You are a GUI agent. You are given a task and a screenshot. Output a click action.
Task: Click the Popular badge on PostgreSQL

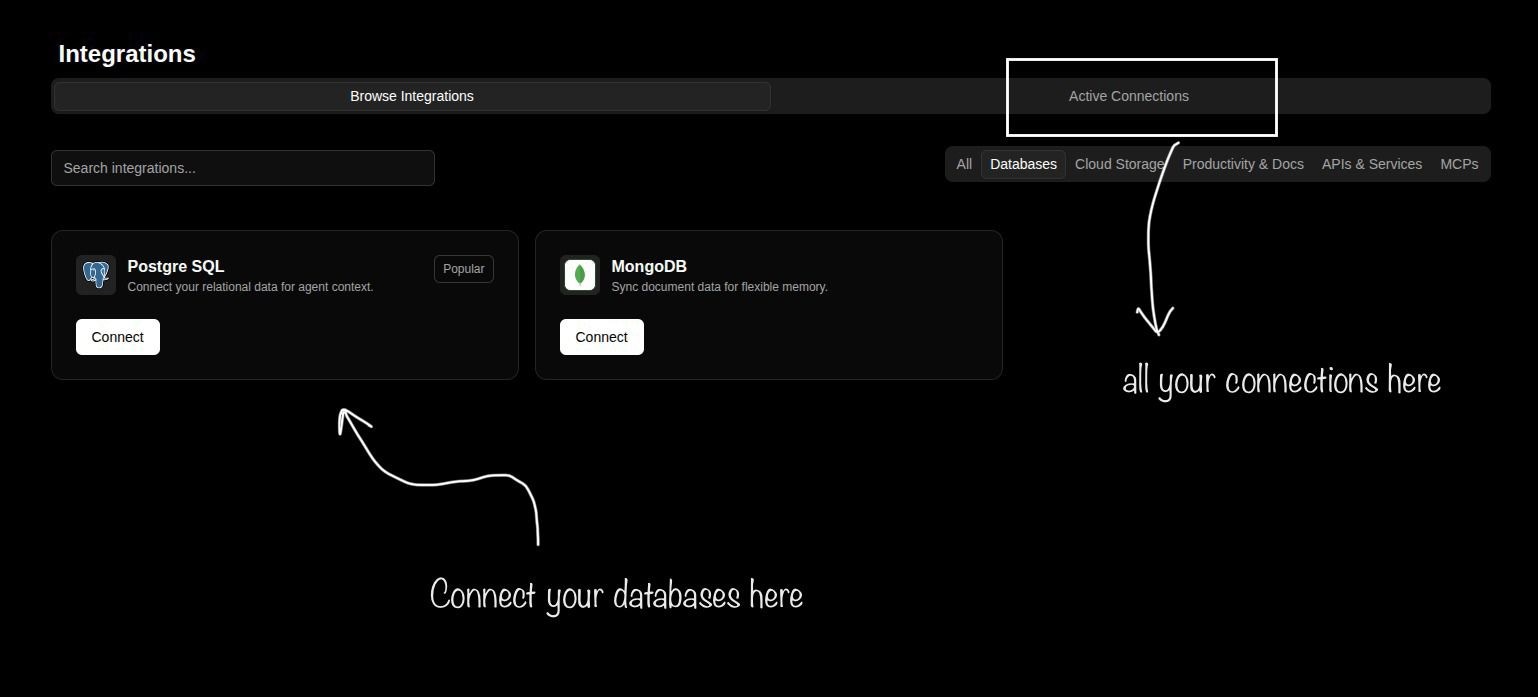pyautogui.click(x=463, y=268)
